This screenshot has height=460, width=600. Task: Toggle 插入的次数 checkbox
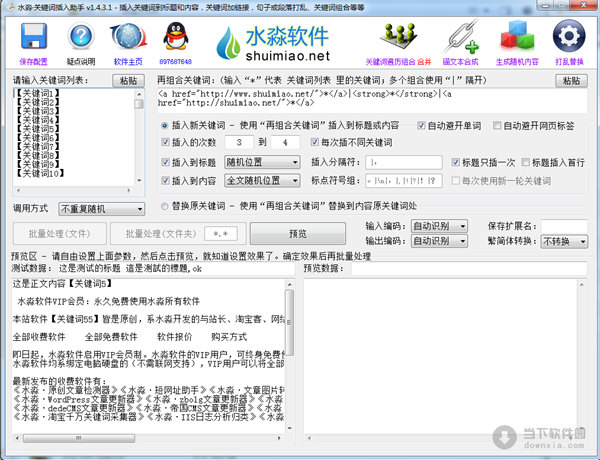click(165, 142)
